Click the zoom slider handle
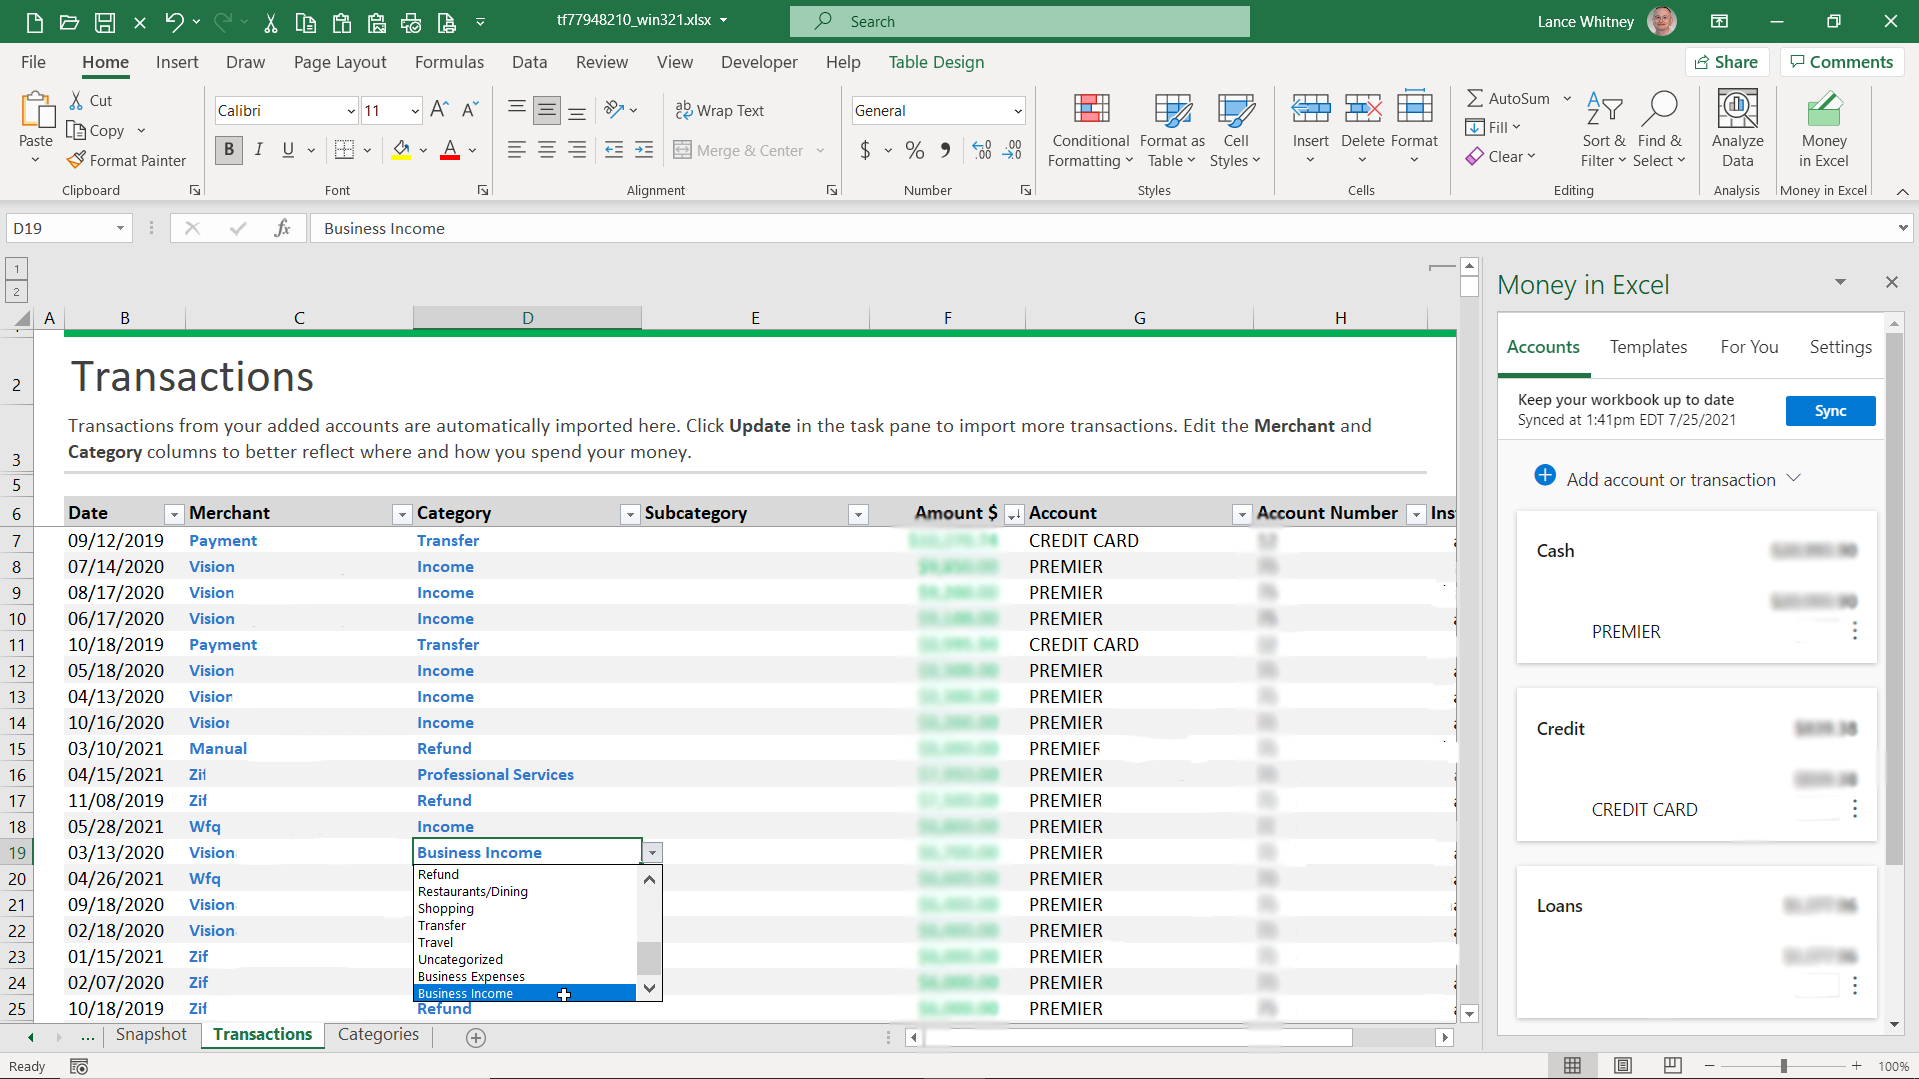Image resolution: width=1919 pixels, height=1079 pixels. [x=1783, y=1066]
